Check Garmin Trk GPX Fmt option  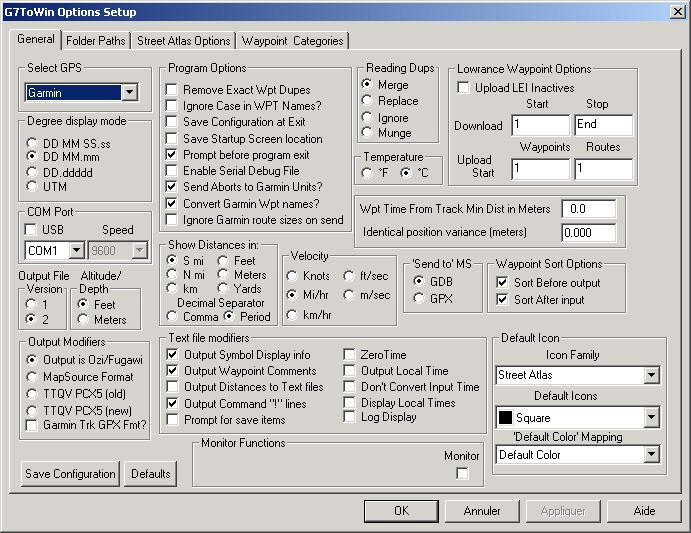tap(32, 425)
